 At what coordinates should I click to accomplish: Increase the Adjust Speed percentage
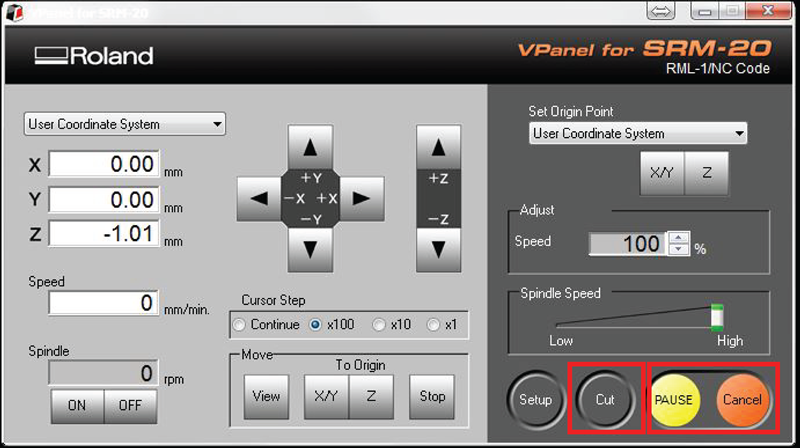678,238
